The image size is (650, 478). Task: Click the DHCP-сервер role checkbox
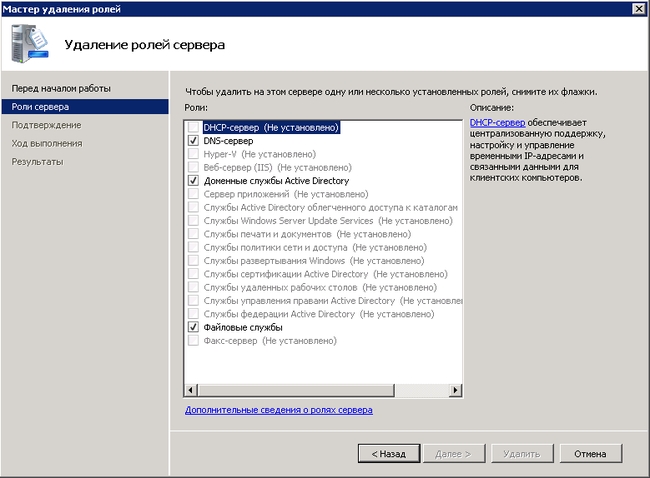(x=193, y=128)
